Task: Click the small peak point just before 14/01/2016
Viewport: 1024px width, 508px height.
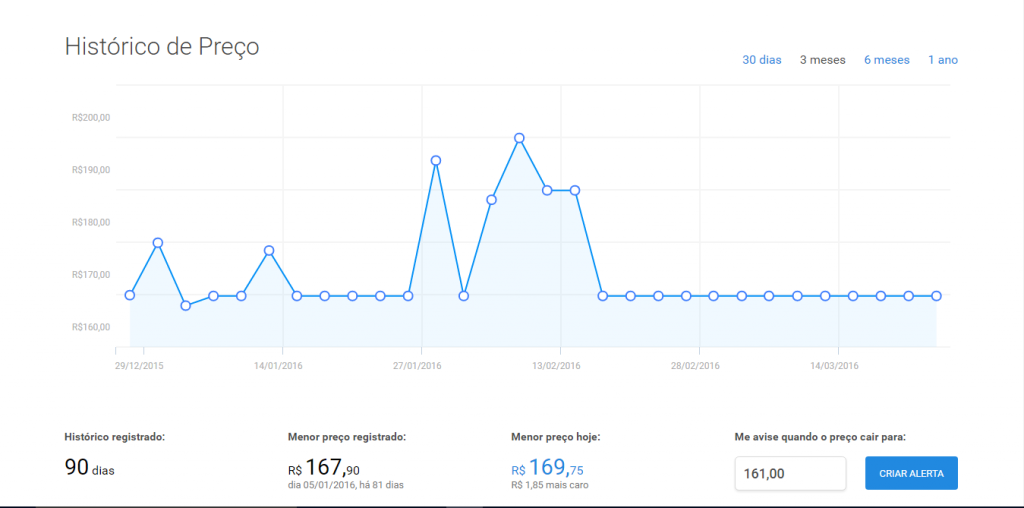Action: coord(269,250)
